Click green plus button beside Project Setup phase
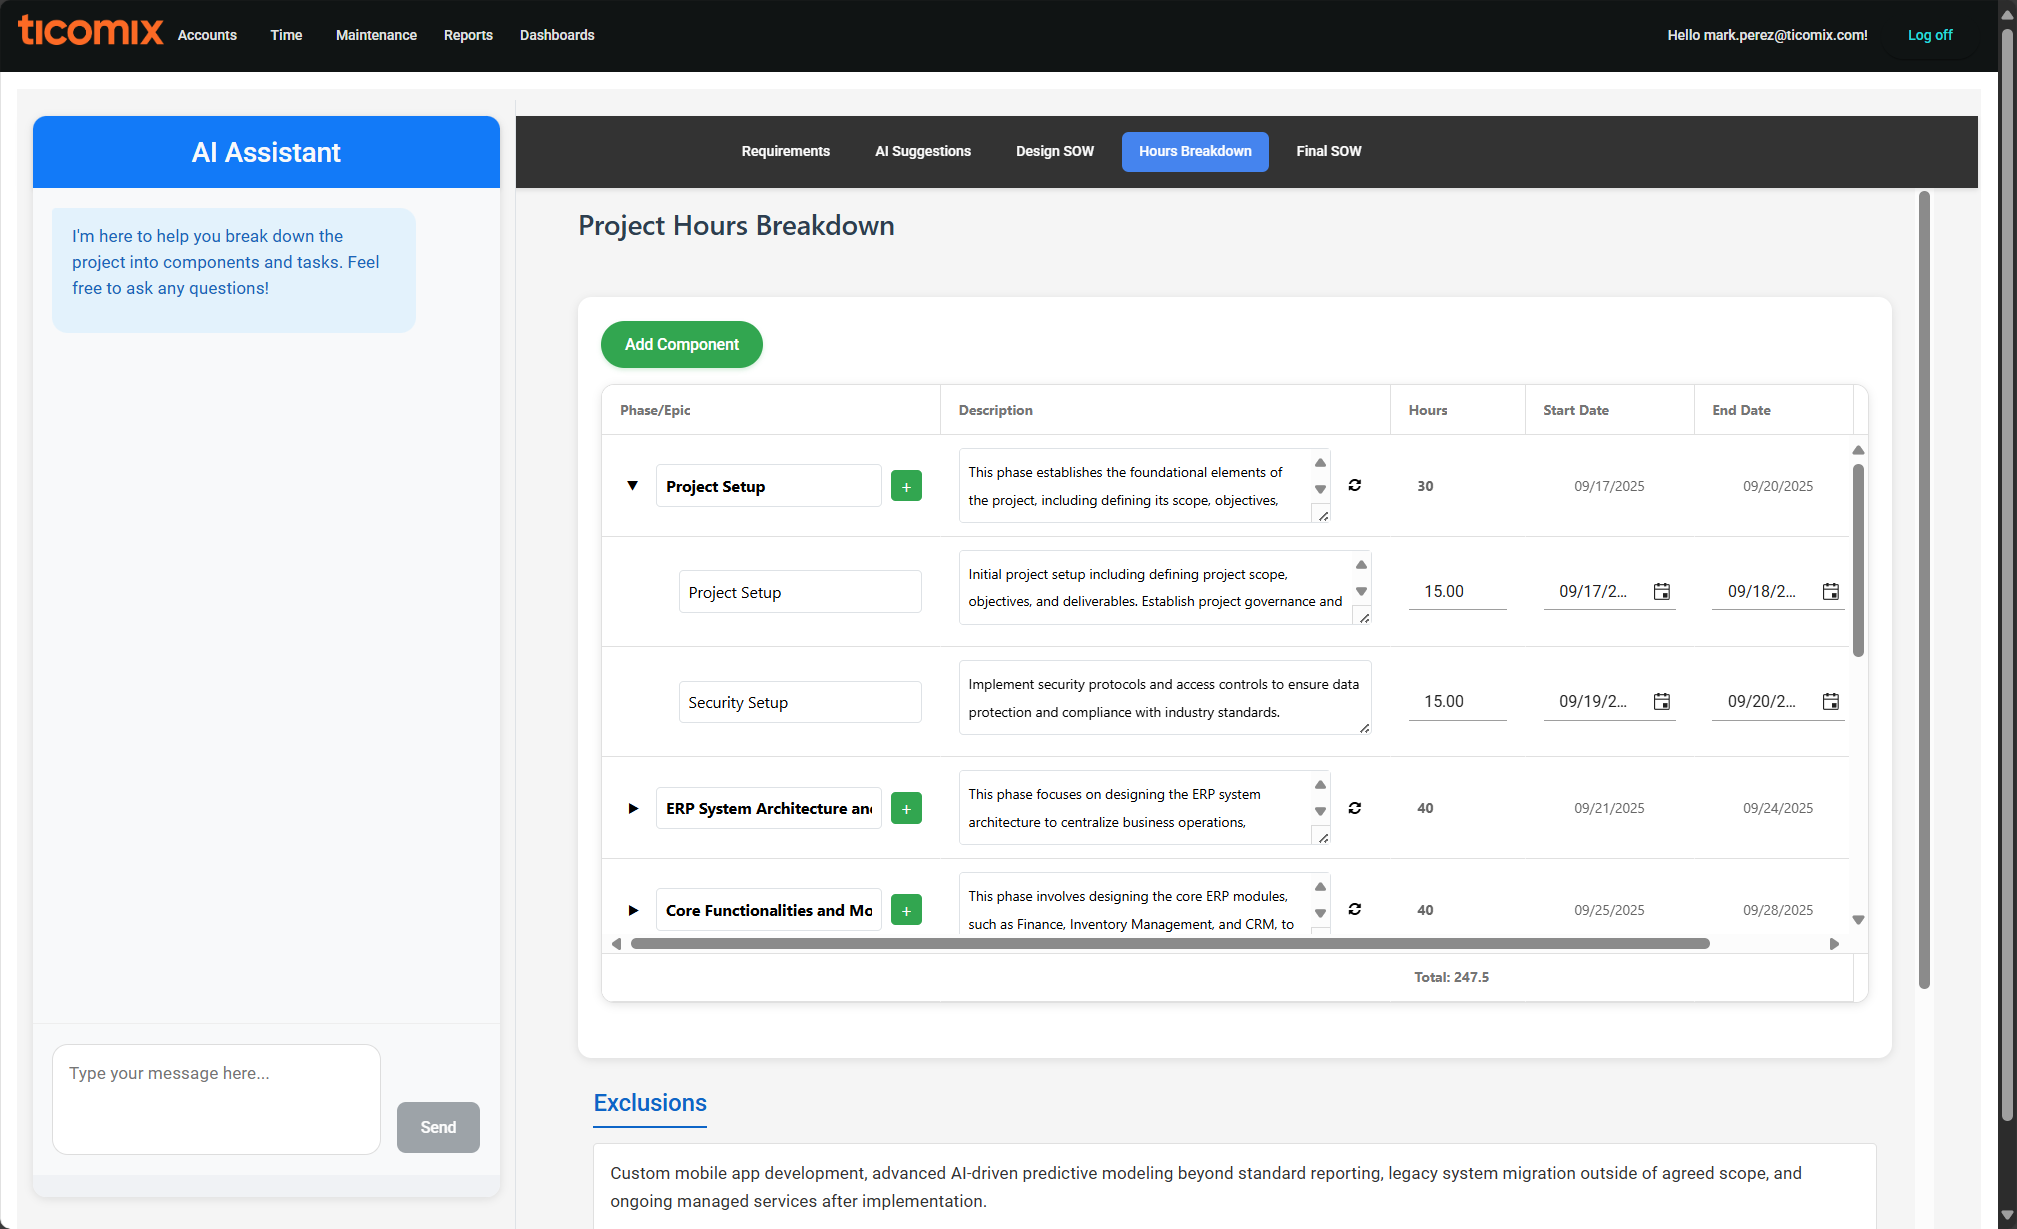Screen dimensions: 2017x1229 click(906, 487)
